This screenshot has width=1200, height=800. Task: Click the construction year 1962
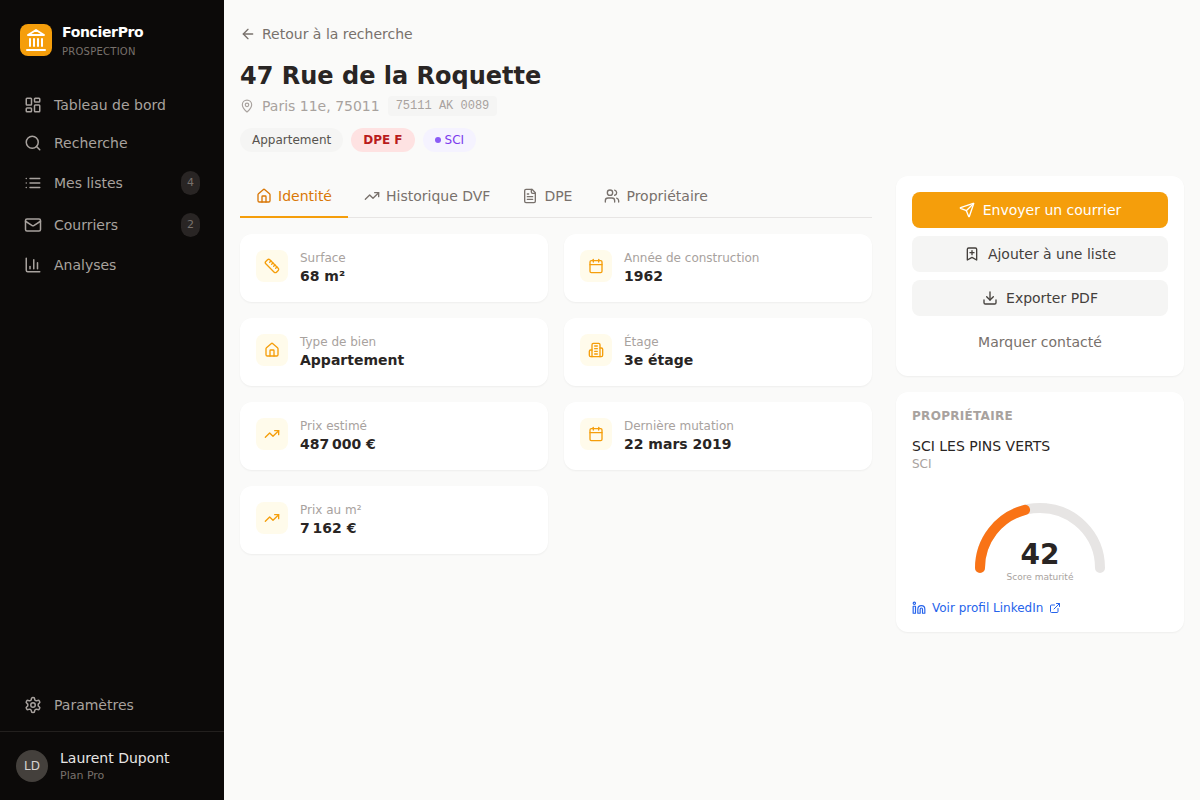click(x=643, y=276)
